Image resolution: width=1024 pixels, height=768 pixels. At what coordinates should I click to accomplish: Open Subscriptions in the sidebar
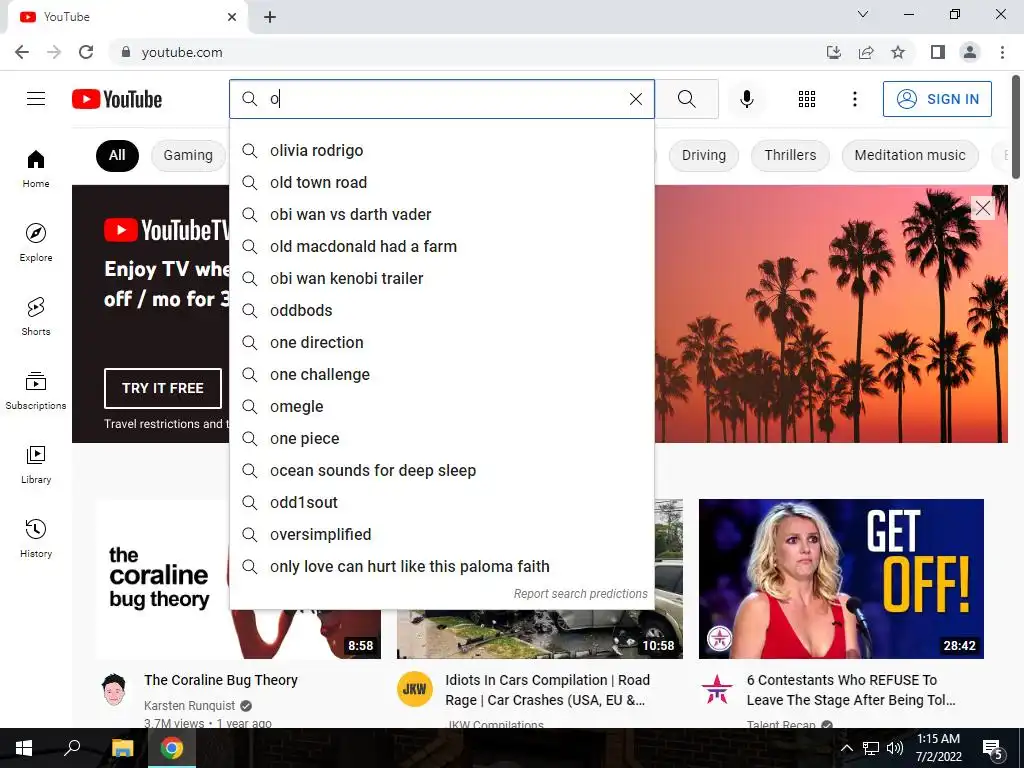coord(36,391)
